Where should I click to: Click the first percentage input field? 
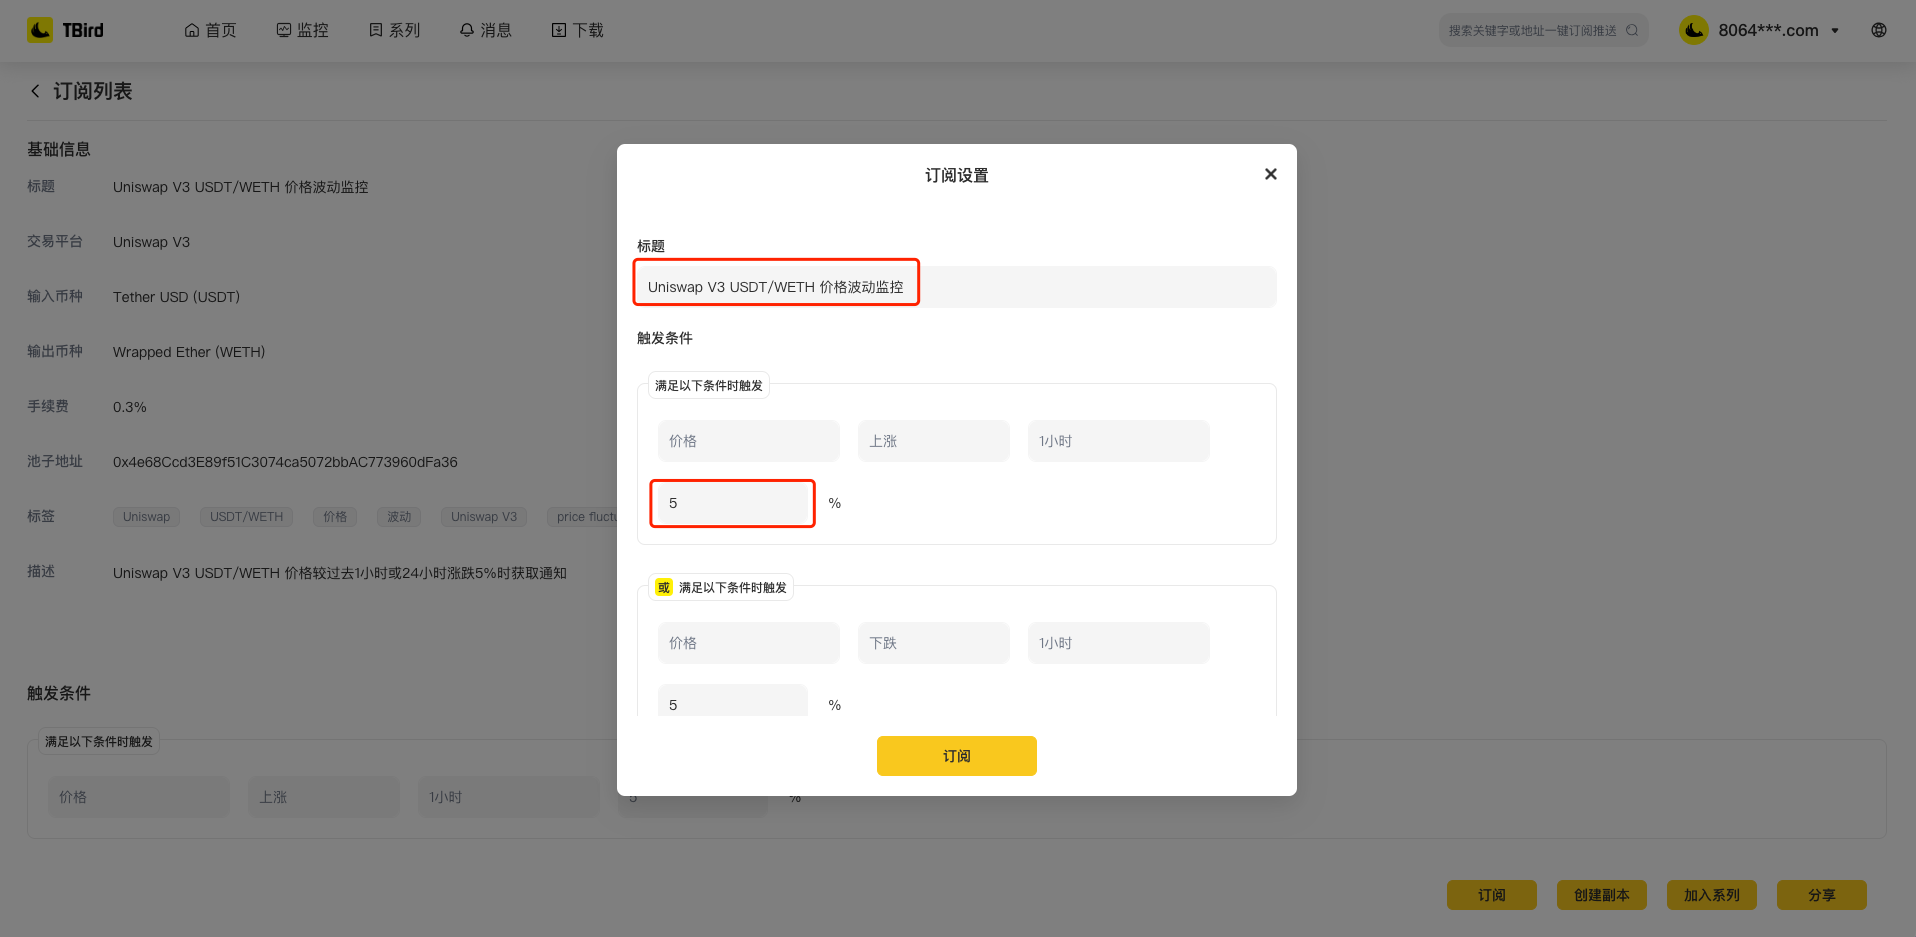[733, 503]
